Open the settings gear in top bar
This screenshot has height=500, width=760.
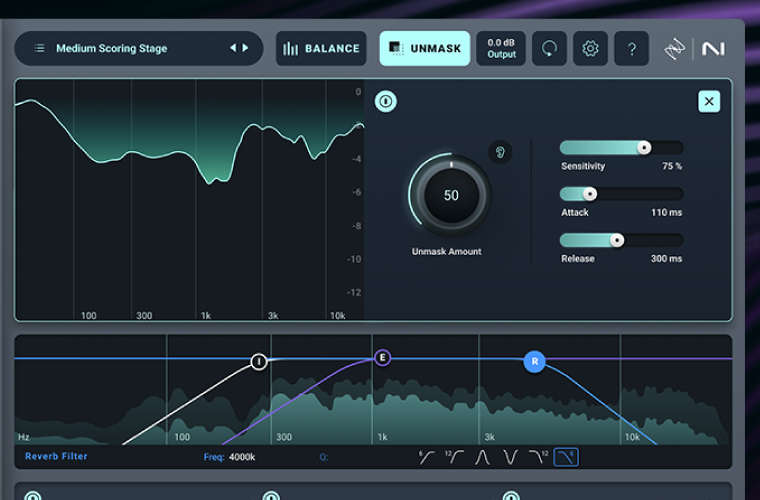tap(590, 48)
